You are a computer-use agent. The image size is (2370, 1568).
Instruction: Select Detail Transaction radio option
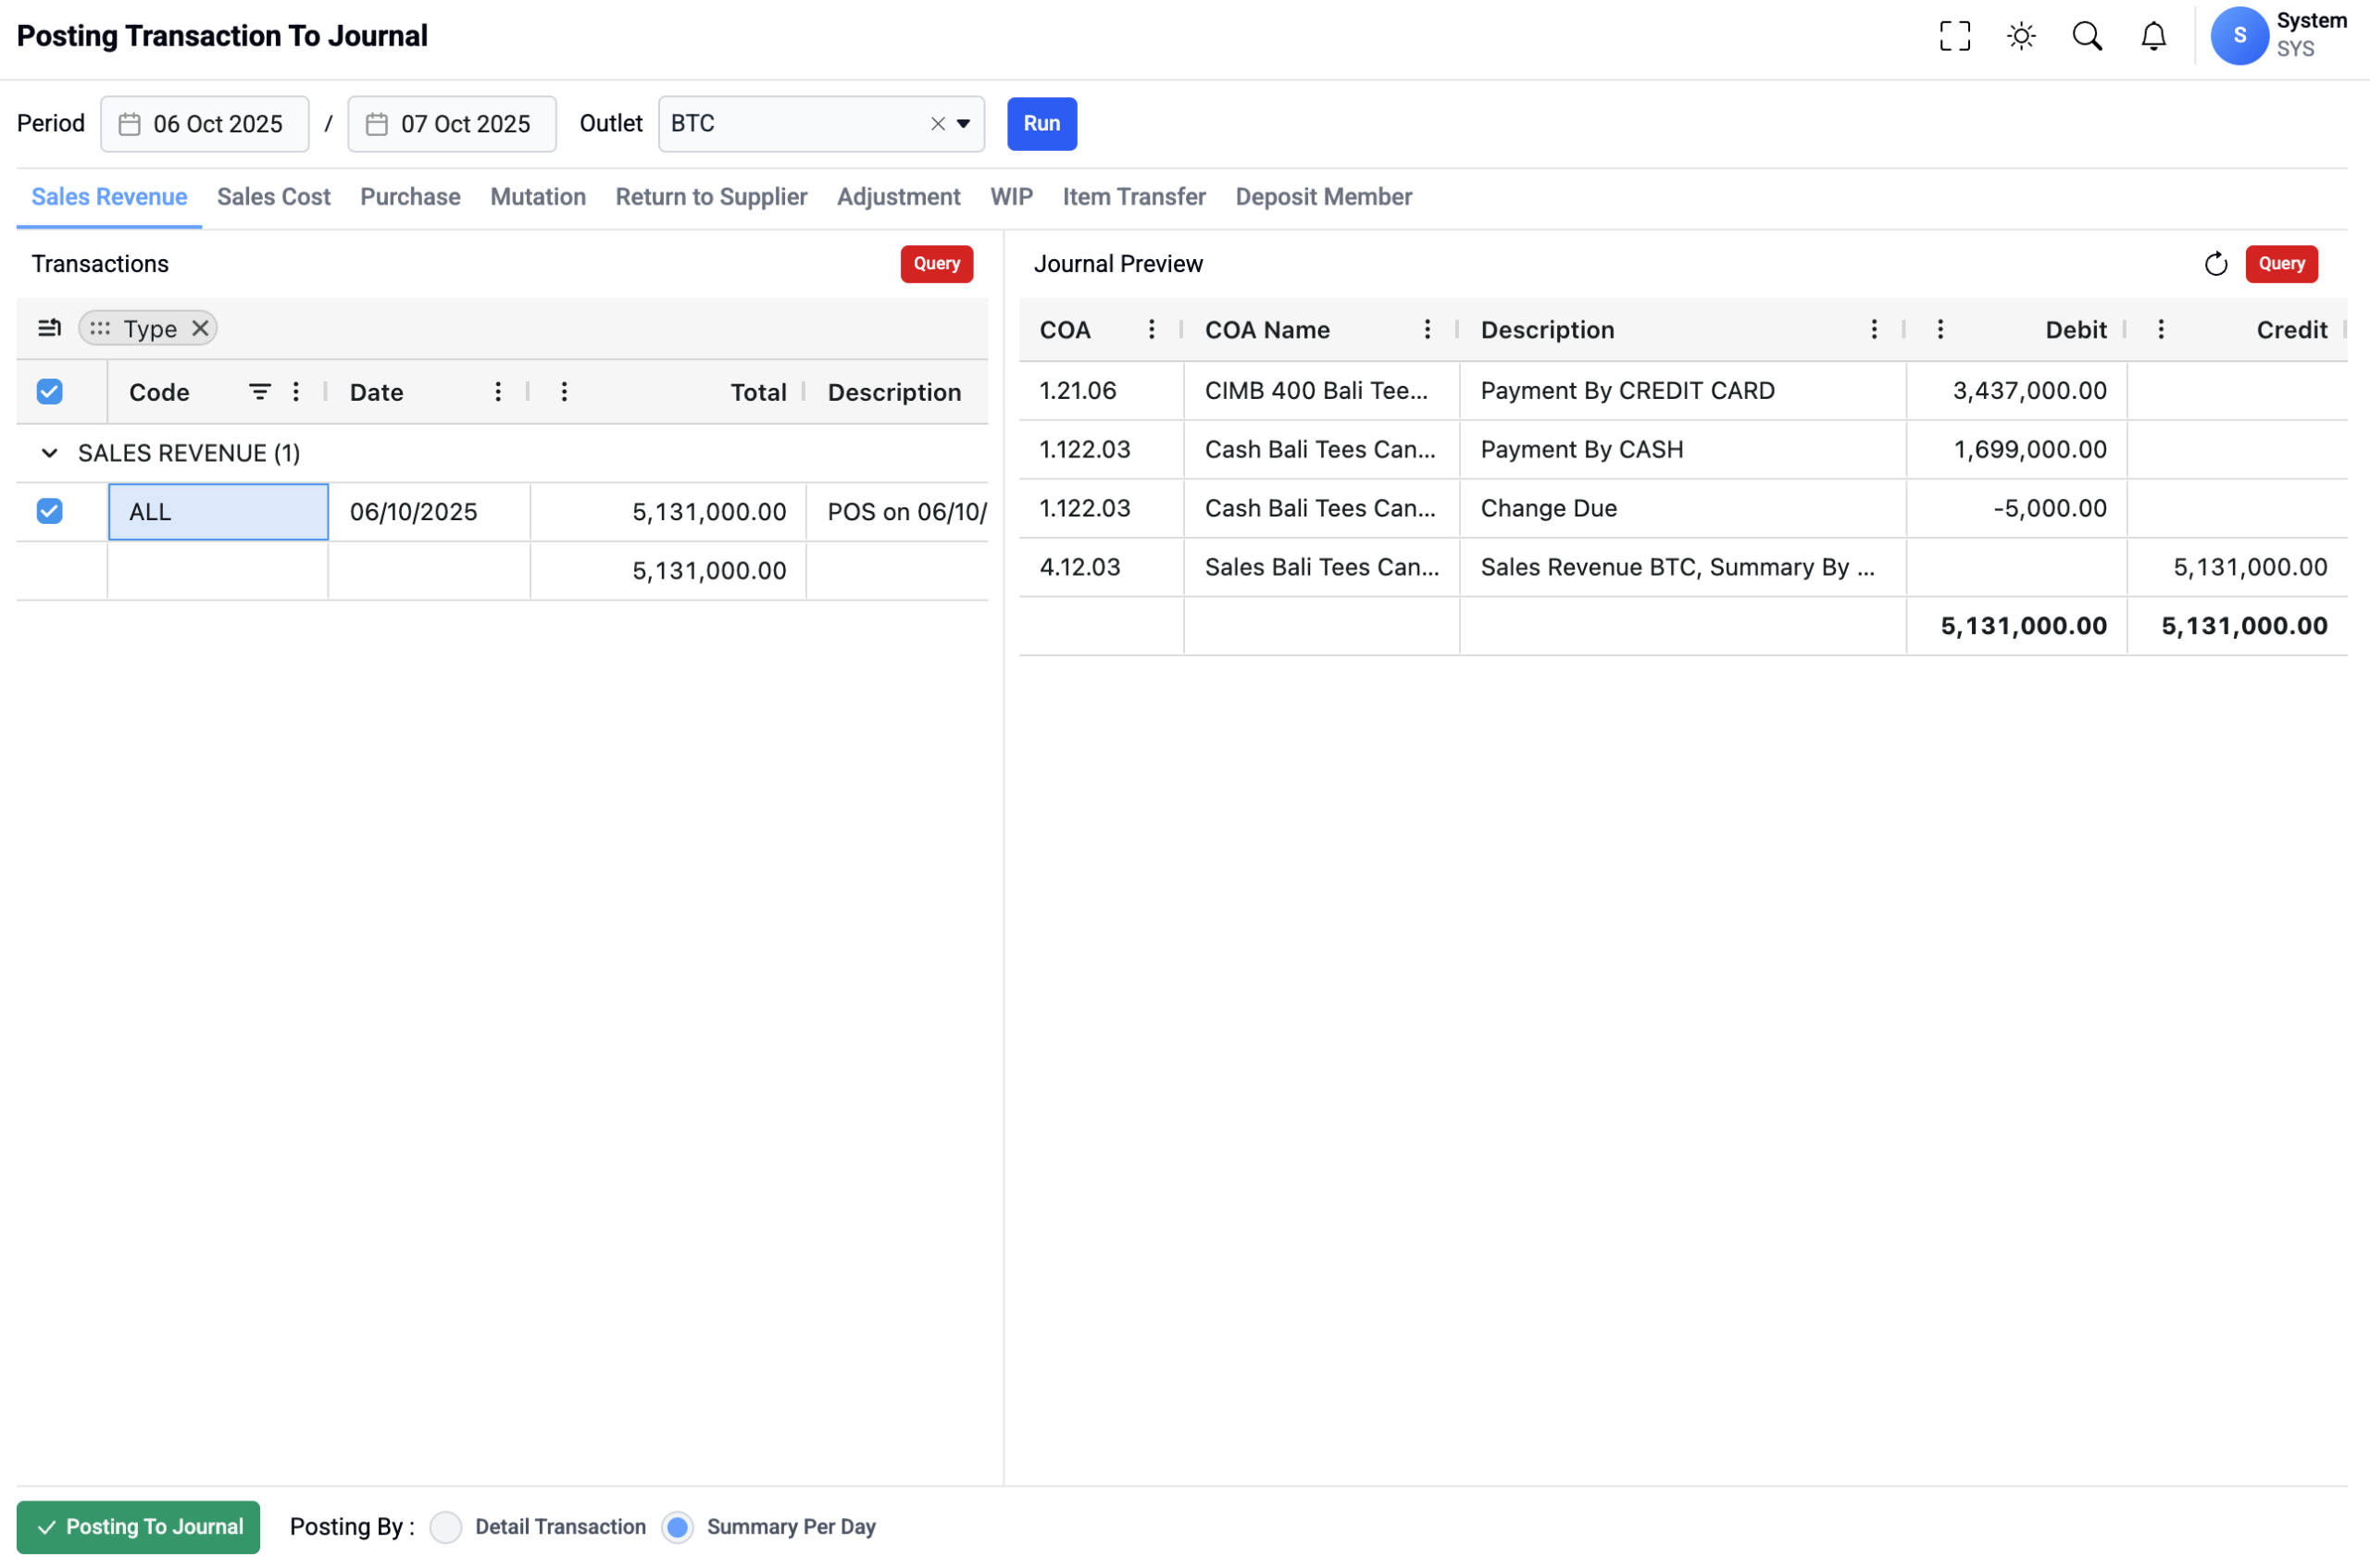[x=445, y=1526]
